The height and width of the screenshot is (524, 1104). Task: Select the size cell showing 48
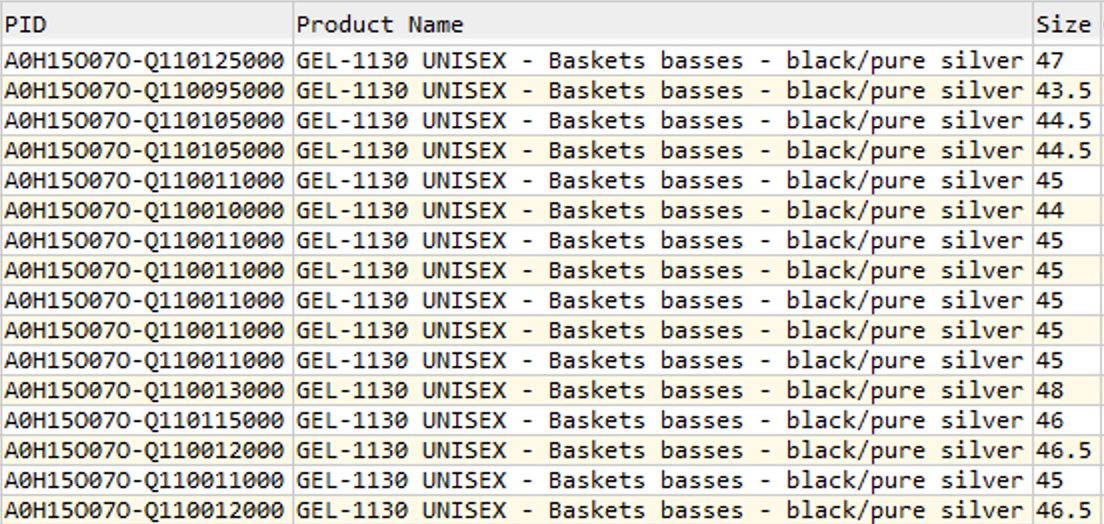click(1067, 391)
